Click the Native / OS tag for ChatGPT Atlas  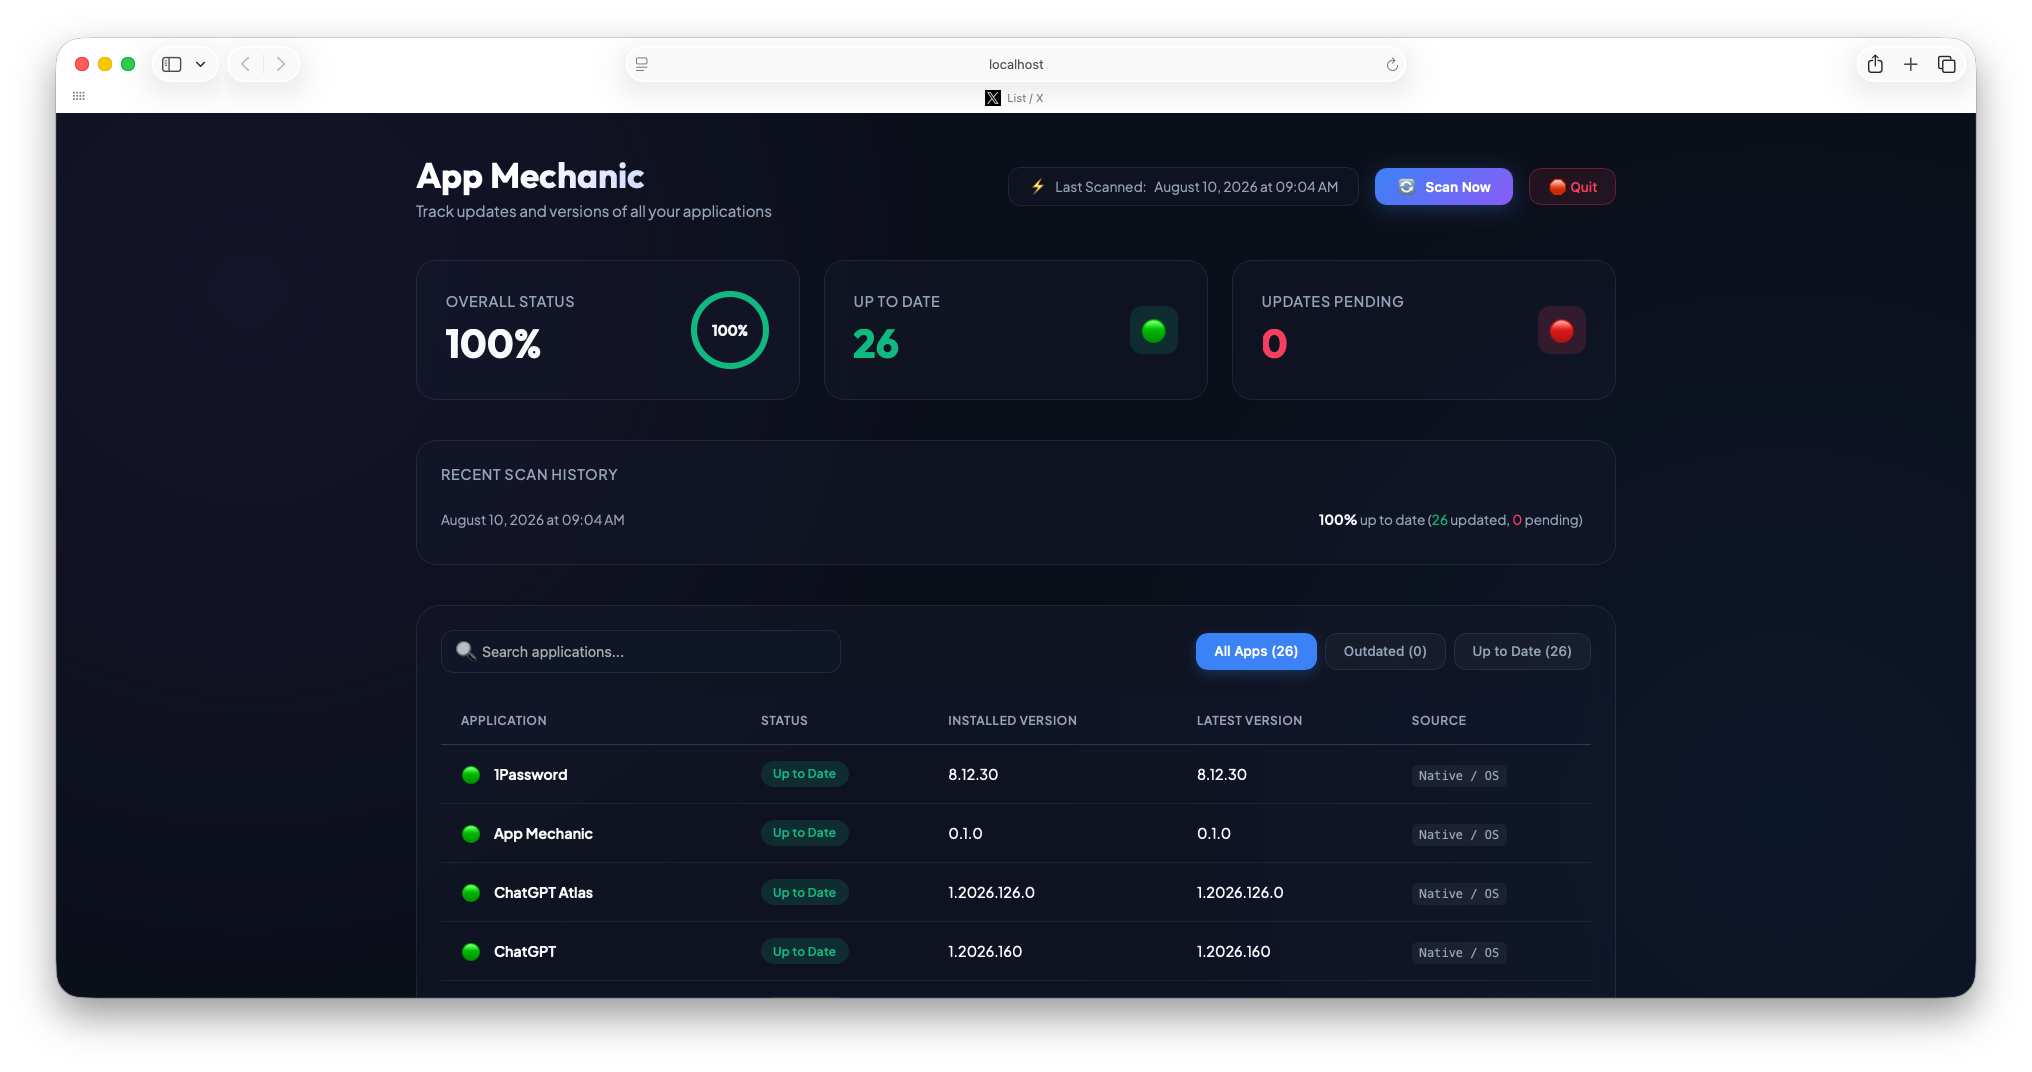(1458, 894)
